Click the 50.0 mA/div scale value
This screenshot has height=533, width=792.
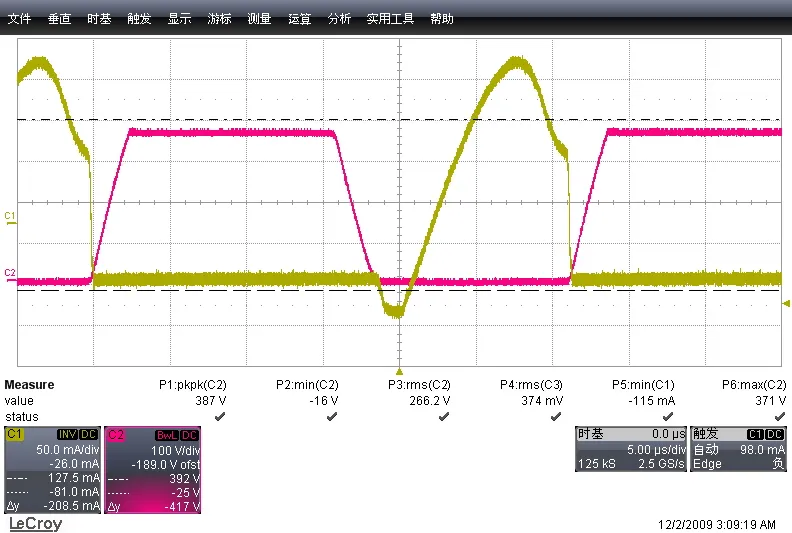click(x=68, y=450)
